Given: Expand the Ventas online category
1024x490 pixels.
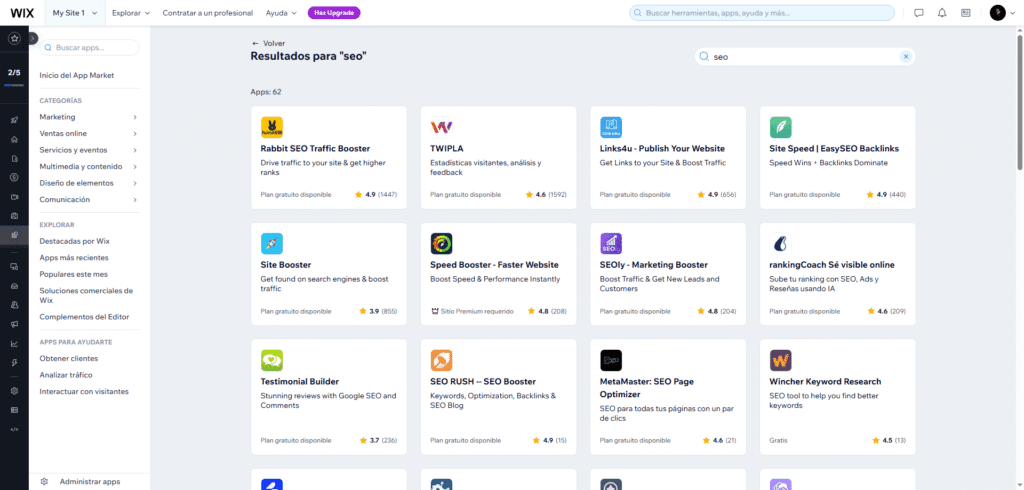Looking at the screenshot, I should click(x=134, y=133).
